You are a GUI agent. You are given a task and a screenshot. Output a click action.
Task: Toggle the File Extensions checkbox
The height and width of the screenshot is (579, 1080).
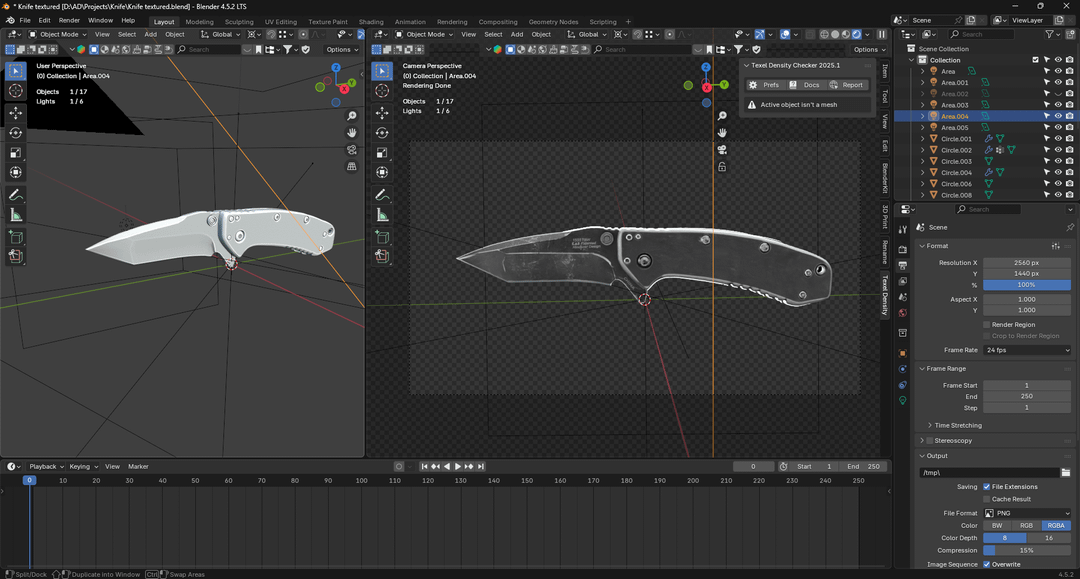coord(987,487)
